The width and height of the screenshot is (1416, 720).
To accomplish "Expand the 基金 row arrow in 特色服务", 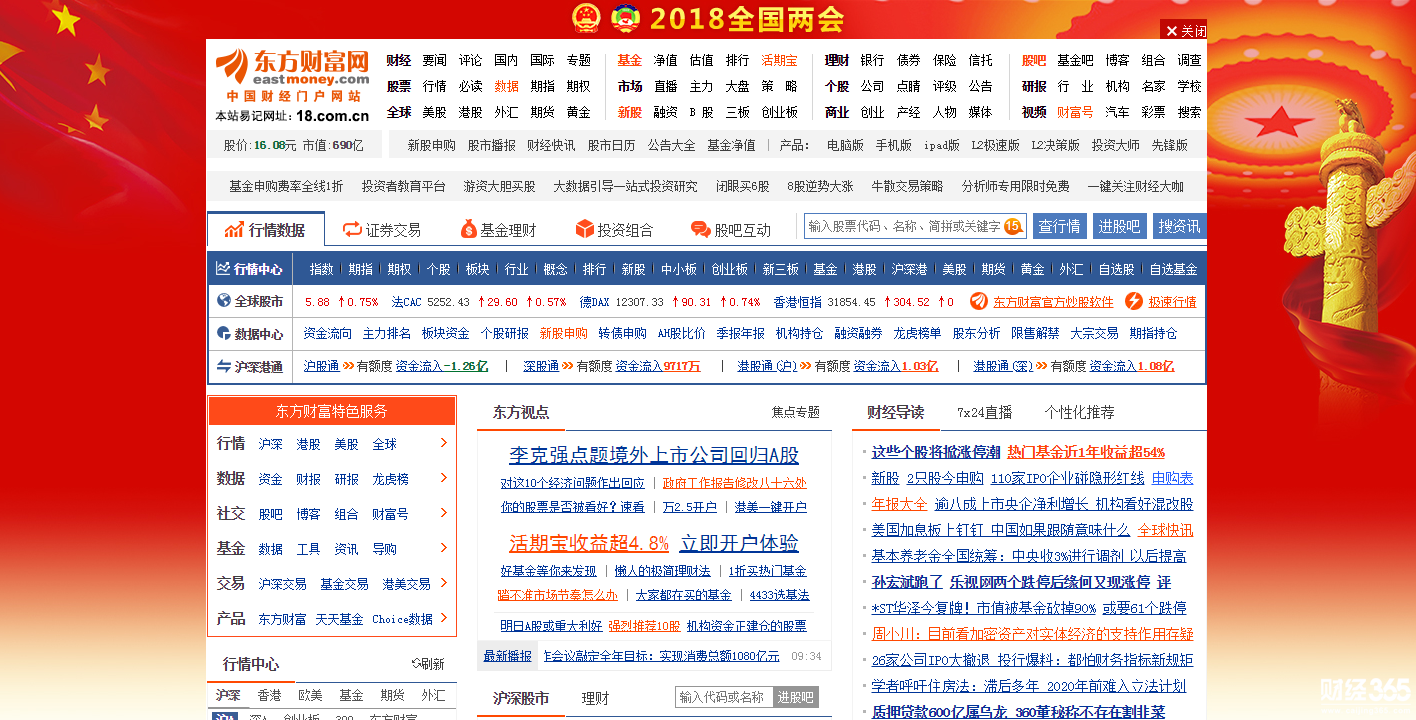I will click(444, 548).
